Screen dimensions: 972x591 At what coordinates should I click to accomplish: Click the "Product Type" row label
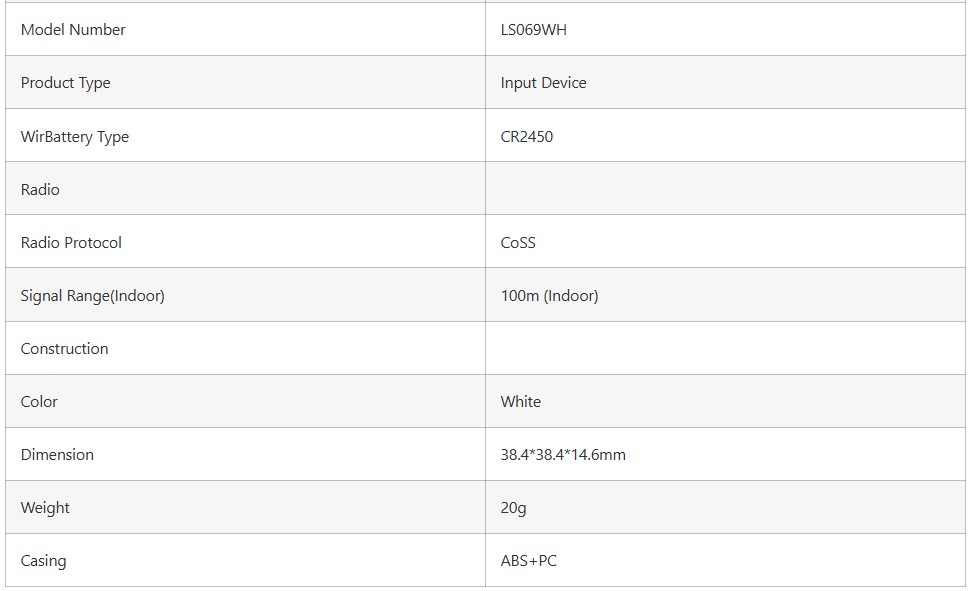65,83
